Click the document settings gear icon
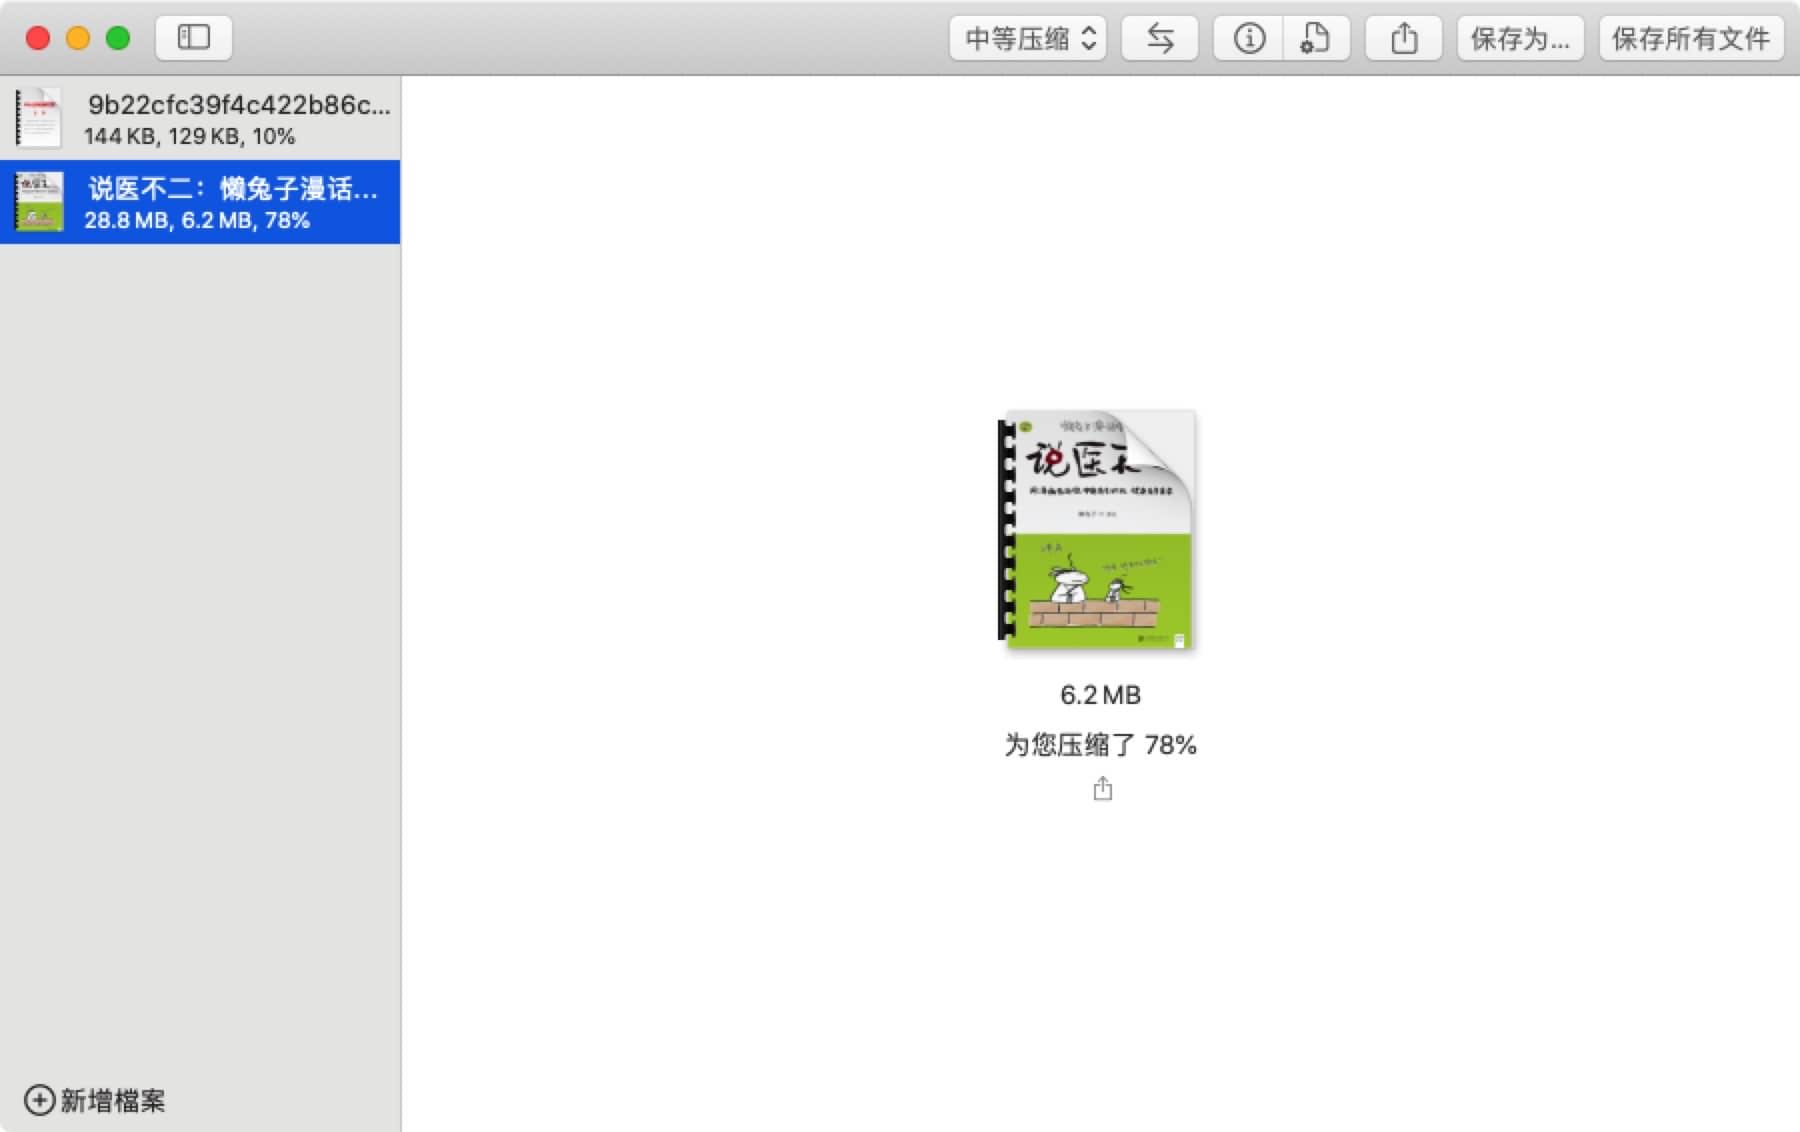This screenshot has width=1800, height=1132. [x=1316, y=38]
